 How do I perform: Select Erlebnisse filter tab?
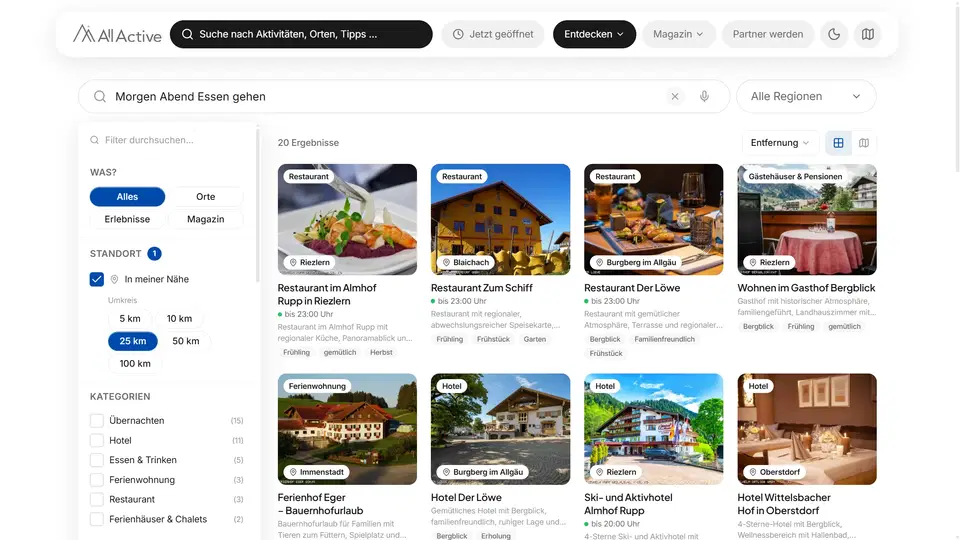(127, 219)
